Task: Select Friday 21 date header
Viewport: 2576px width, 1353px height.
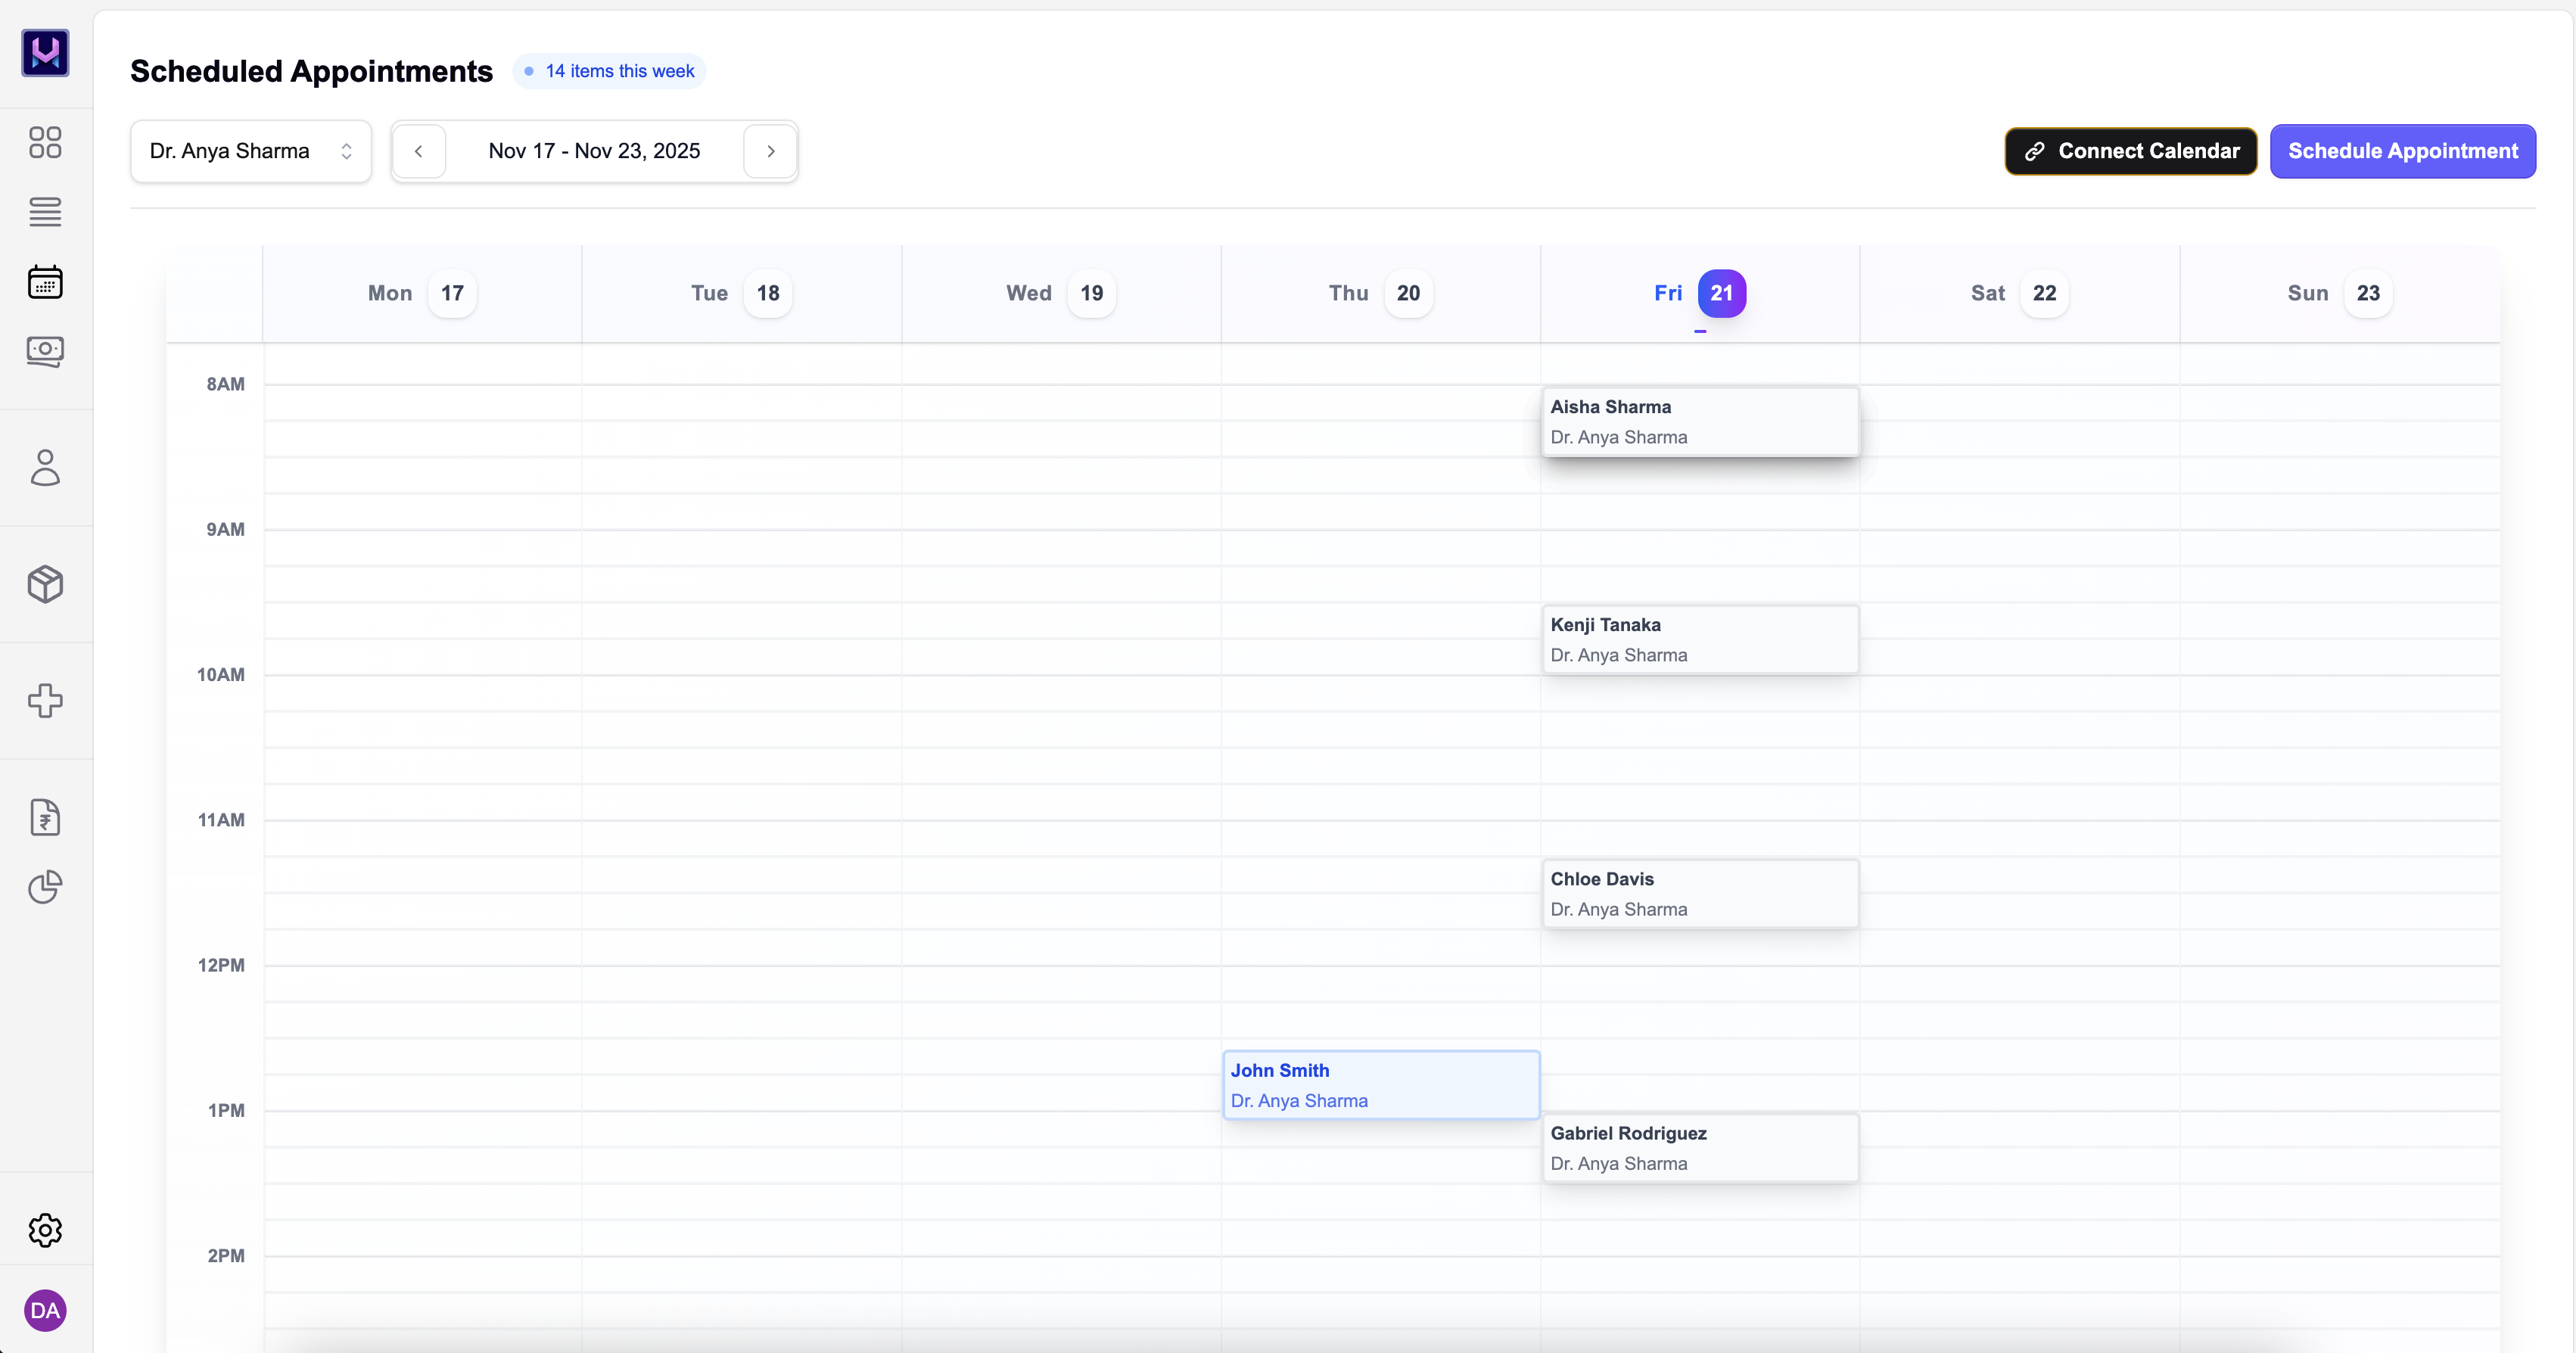Action: (x=1699, y=293)
